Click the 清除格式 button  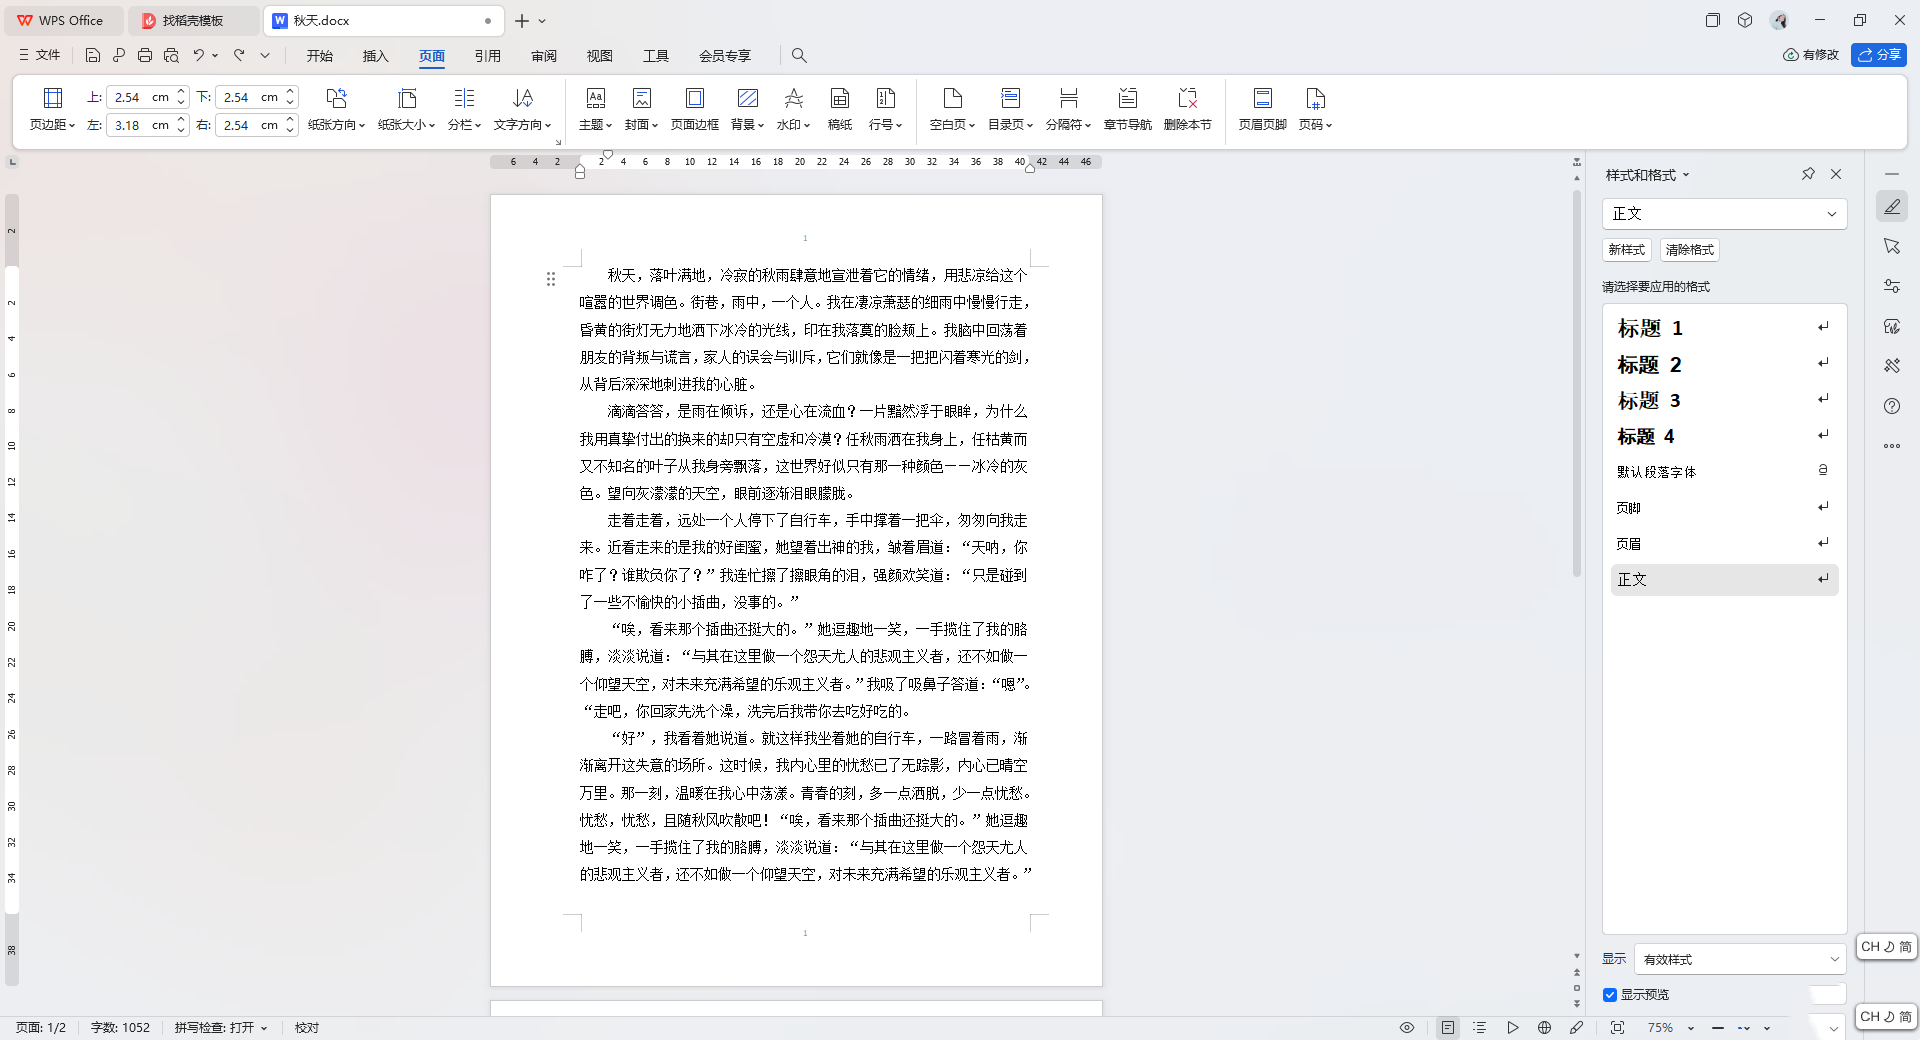click(x=1690, y=250)
